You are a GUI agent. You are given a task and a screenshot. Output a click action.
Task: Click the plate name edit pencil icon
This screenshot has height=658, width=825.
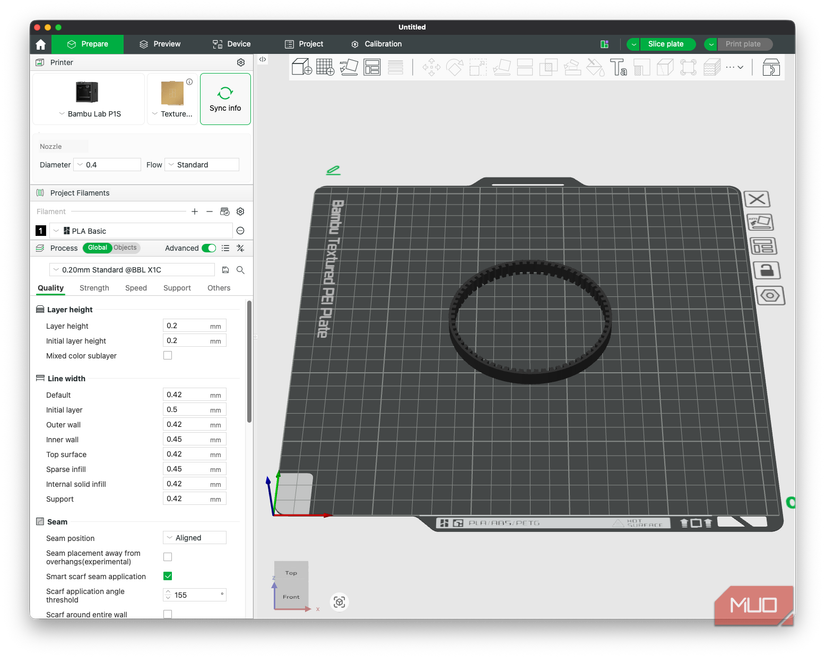333,170
